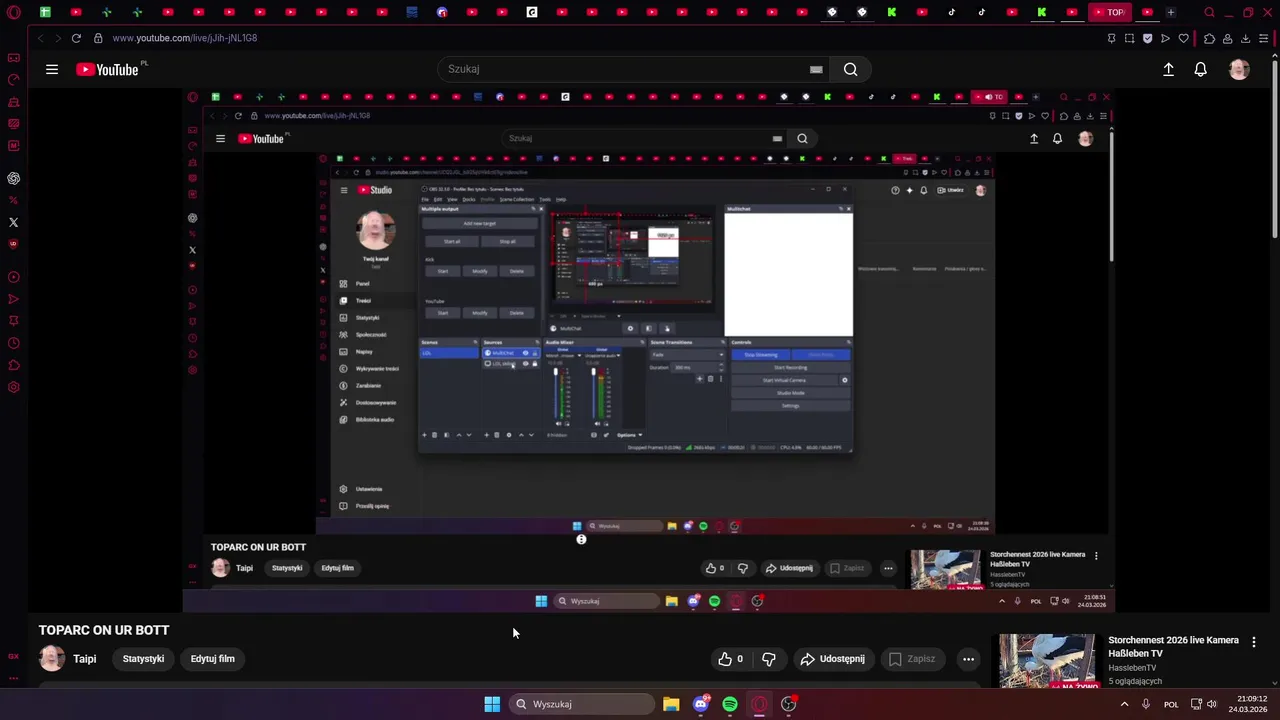Click the Udostępnij share button
This screenshot has height=720, width=1280.
832,659
